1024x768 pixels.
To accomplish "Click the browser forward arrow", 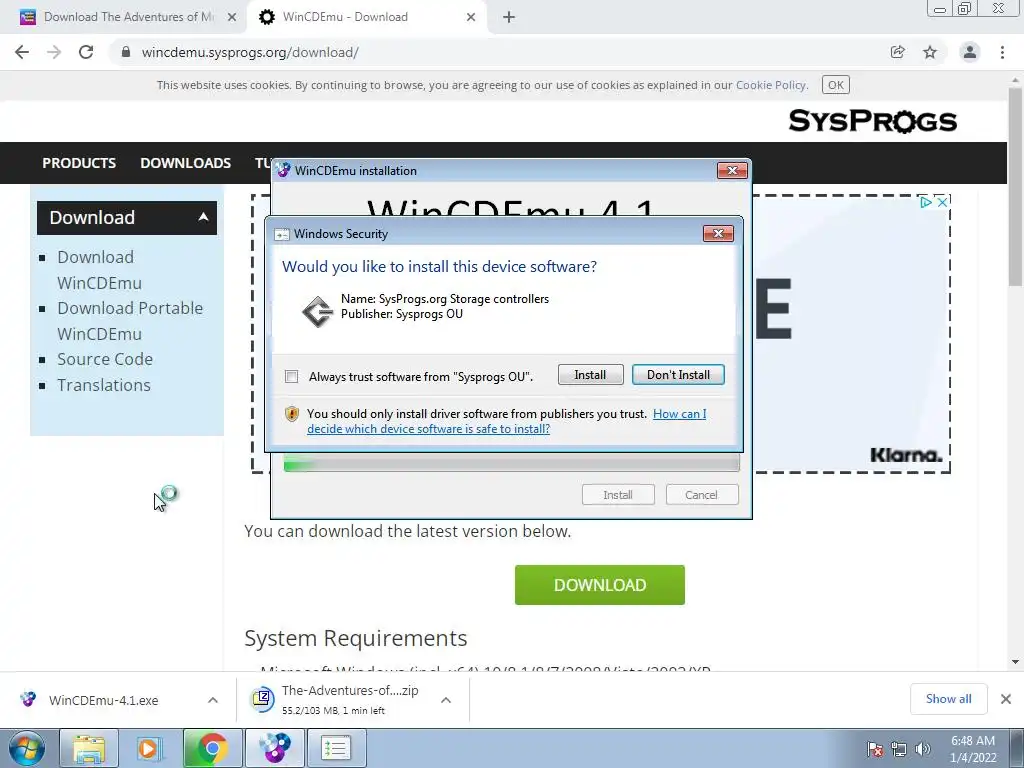I will (54, 52).
